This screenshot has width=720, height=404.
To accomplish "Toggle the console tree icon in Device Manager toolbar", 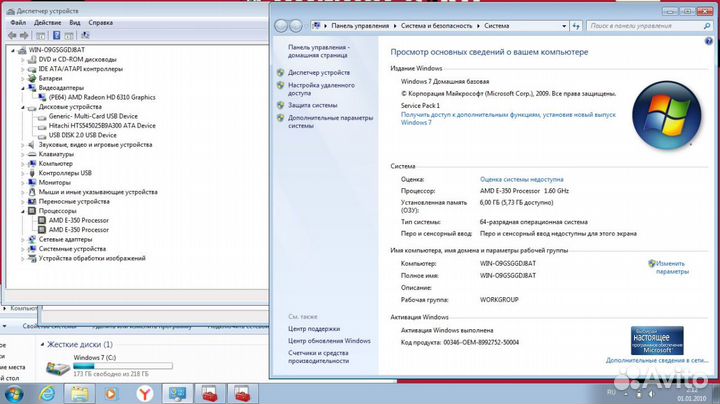I will (40, 35).
